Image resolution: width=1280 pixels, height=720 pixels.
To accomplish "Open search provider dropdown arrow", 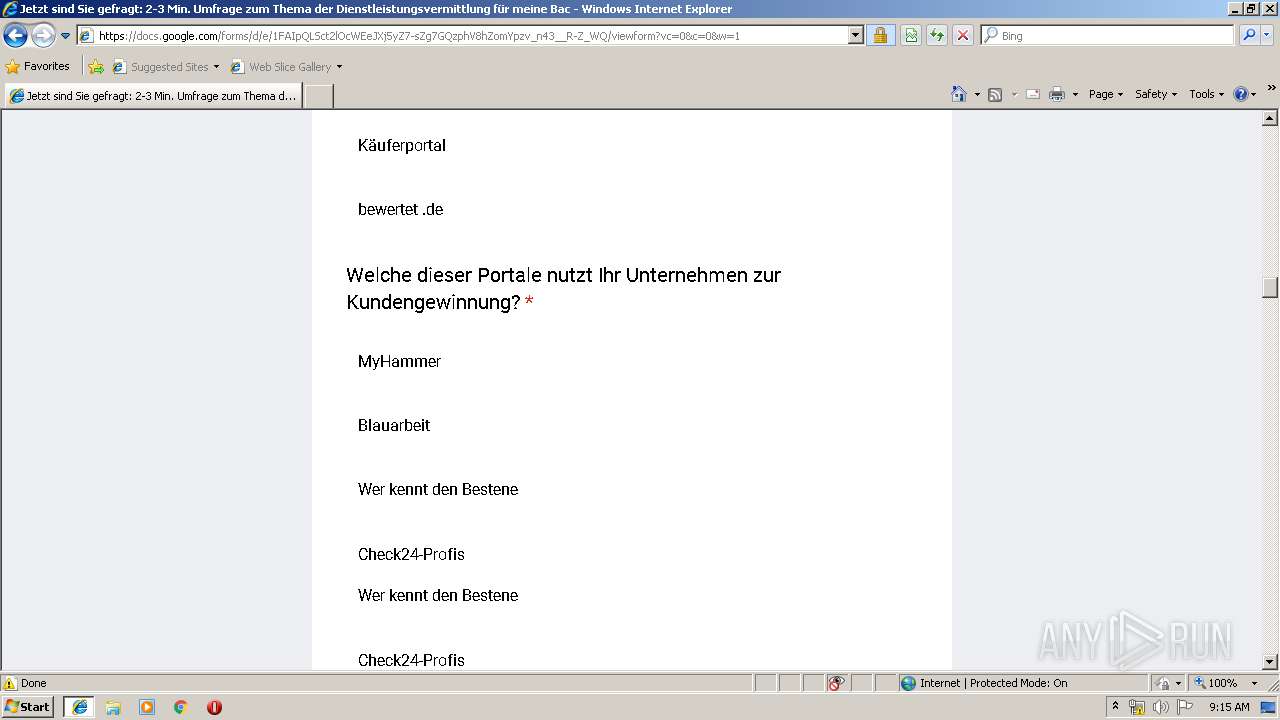I will point(1267,35).
